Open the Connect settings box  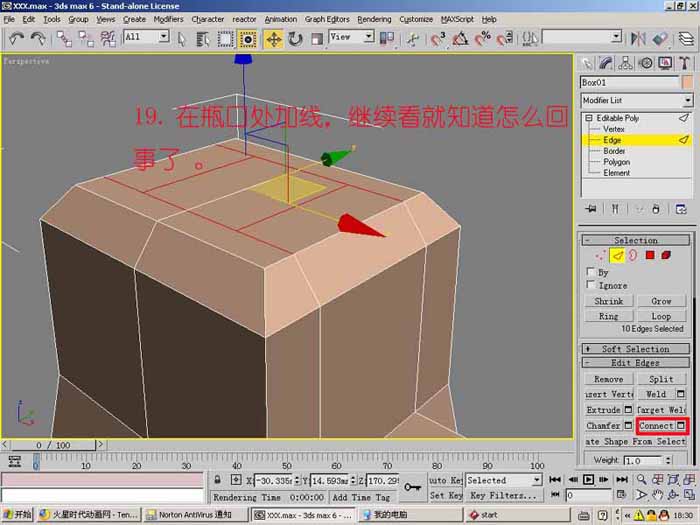click(x=680, y=426)
